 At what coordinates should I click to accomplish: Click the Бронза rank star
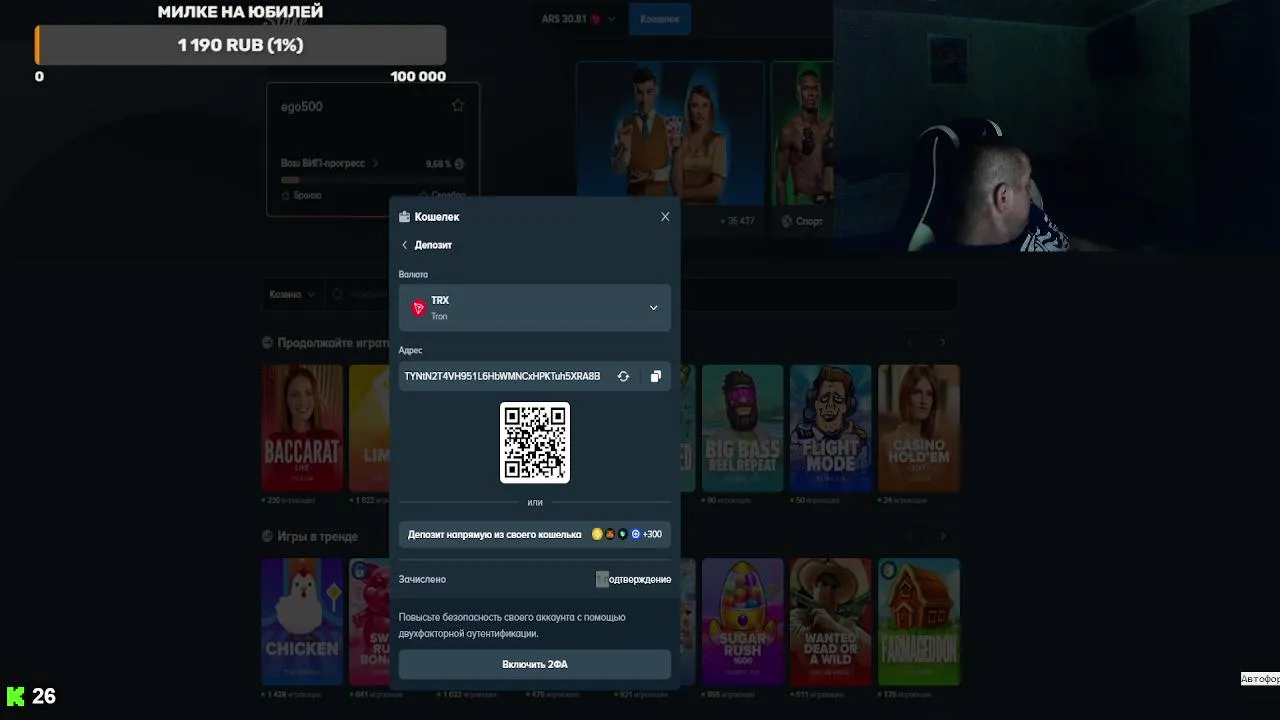(x=287, y=195)
